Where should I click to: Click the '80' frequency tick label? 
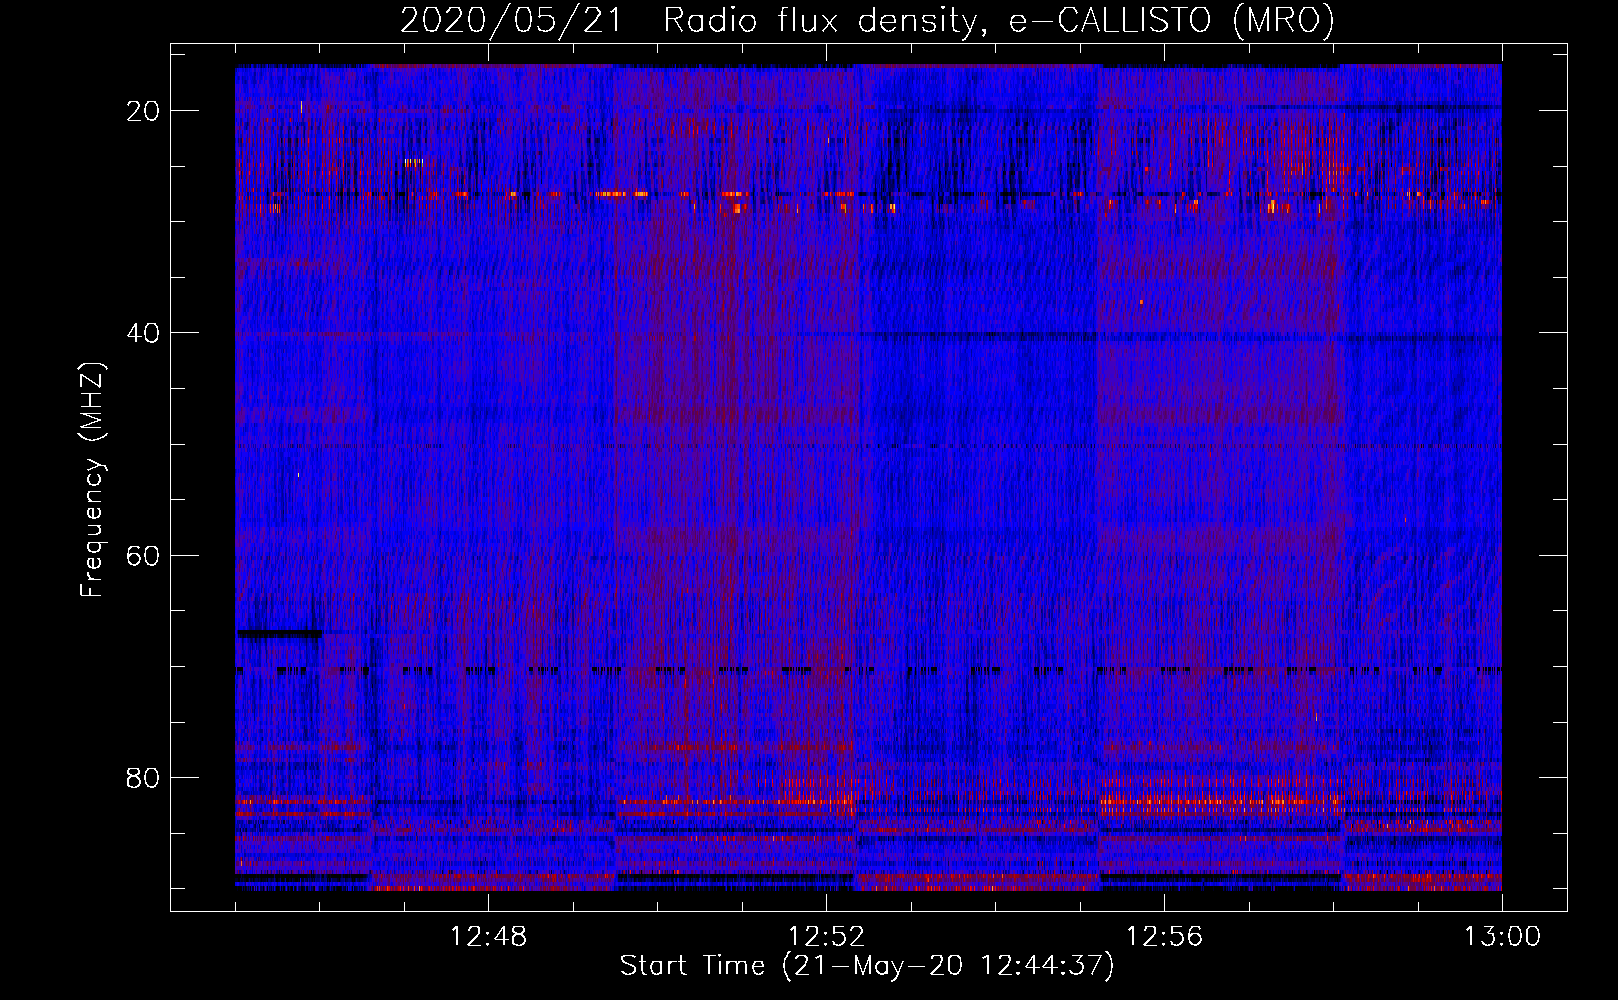143,778
